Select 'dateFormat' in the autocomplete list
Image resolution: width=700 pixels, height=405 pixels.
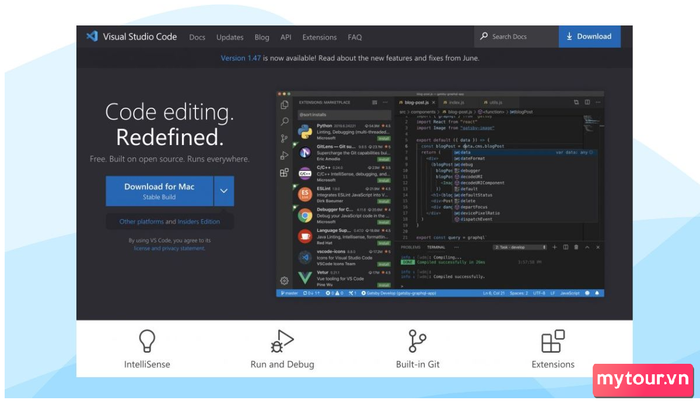click(470, 159)
